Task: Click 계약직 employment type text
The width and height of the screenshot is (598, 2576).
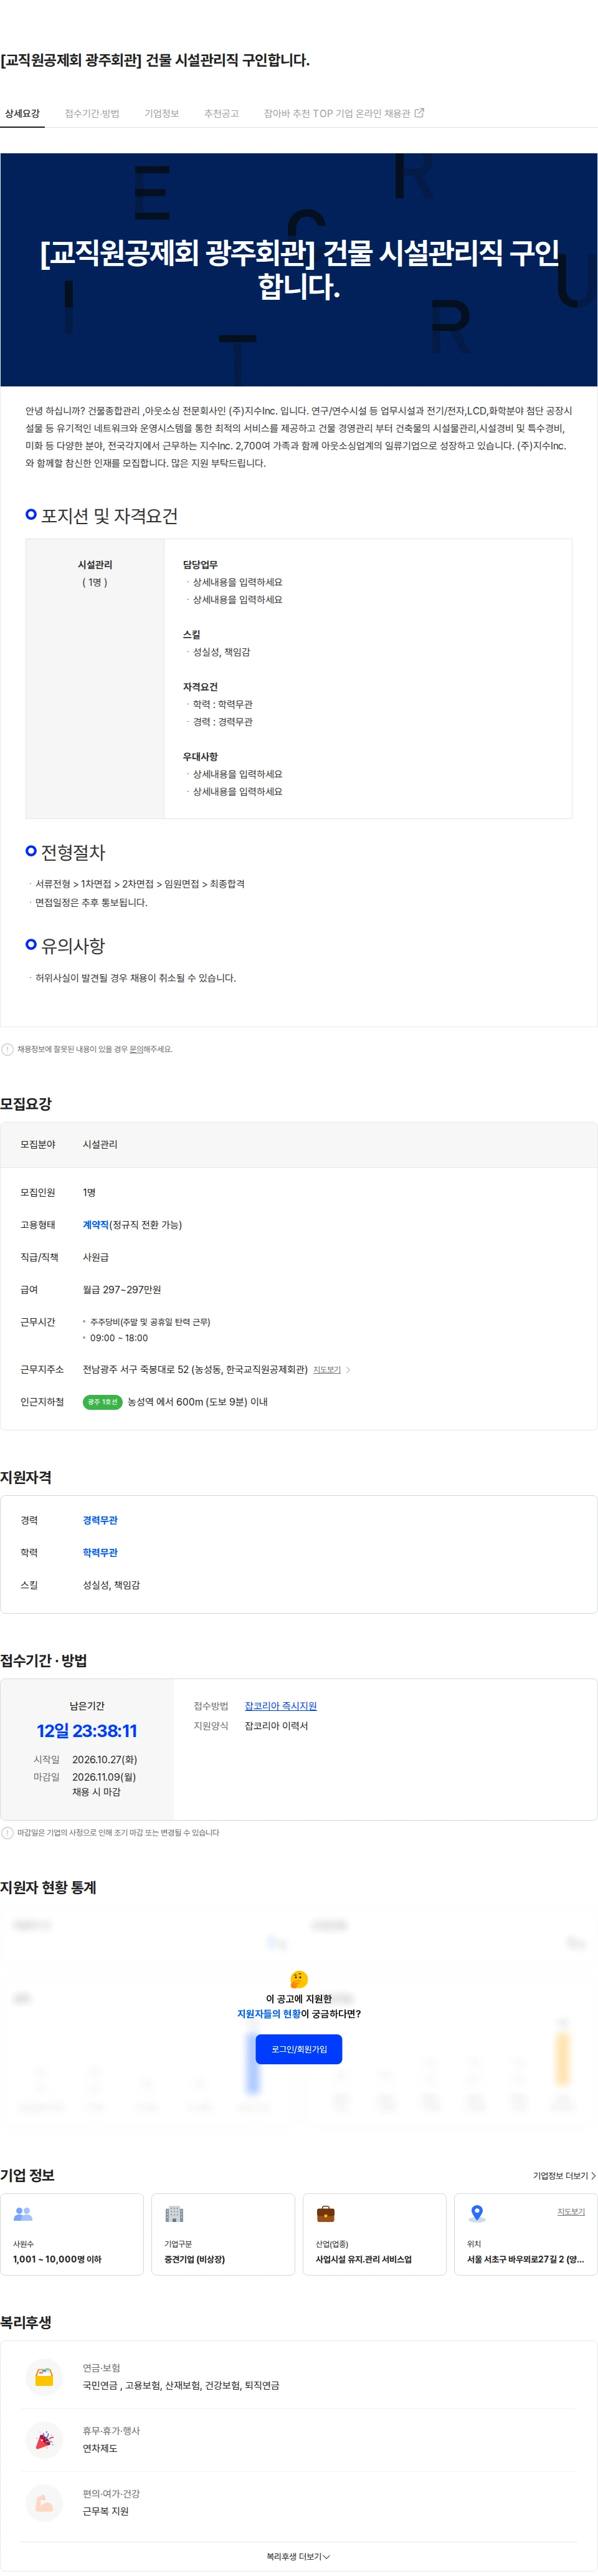Action: point(96,1224)
